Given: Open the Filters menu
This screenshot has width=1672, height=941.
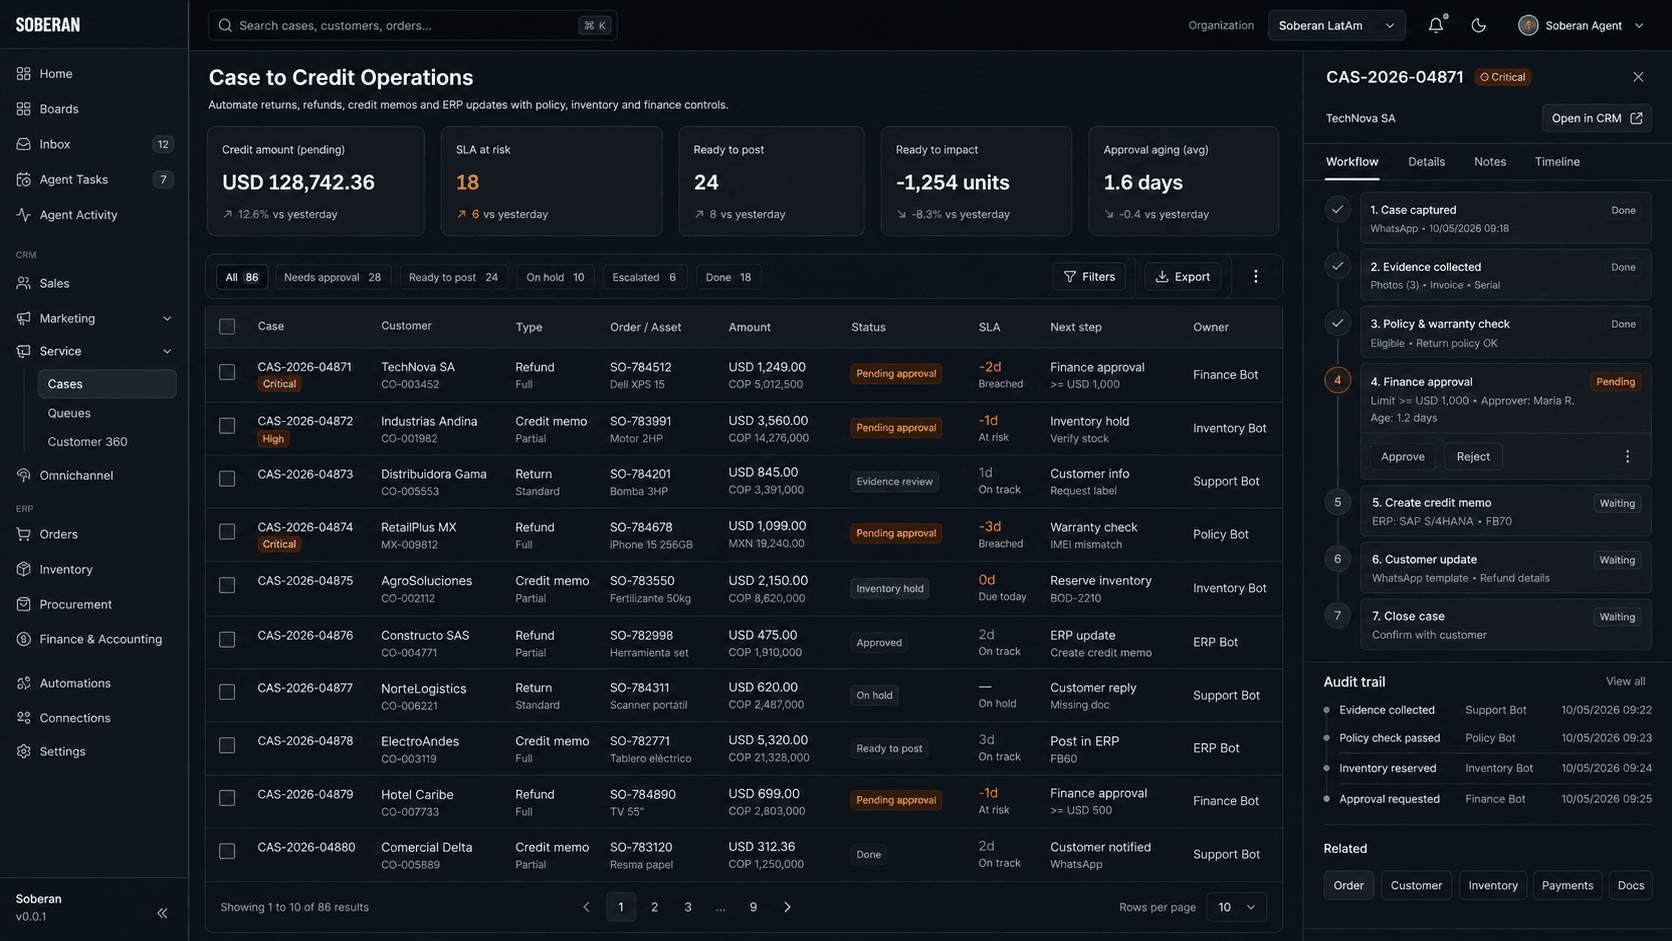Looking at the screenshot, I should [1089, 277].
